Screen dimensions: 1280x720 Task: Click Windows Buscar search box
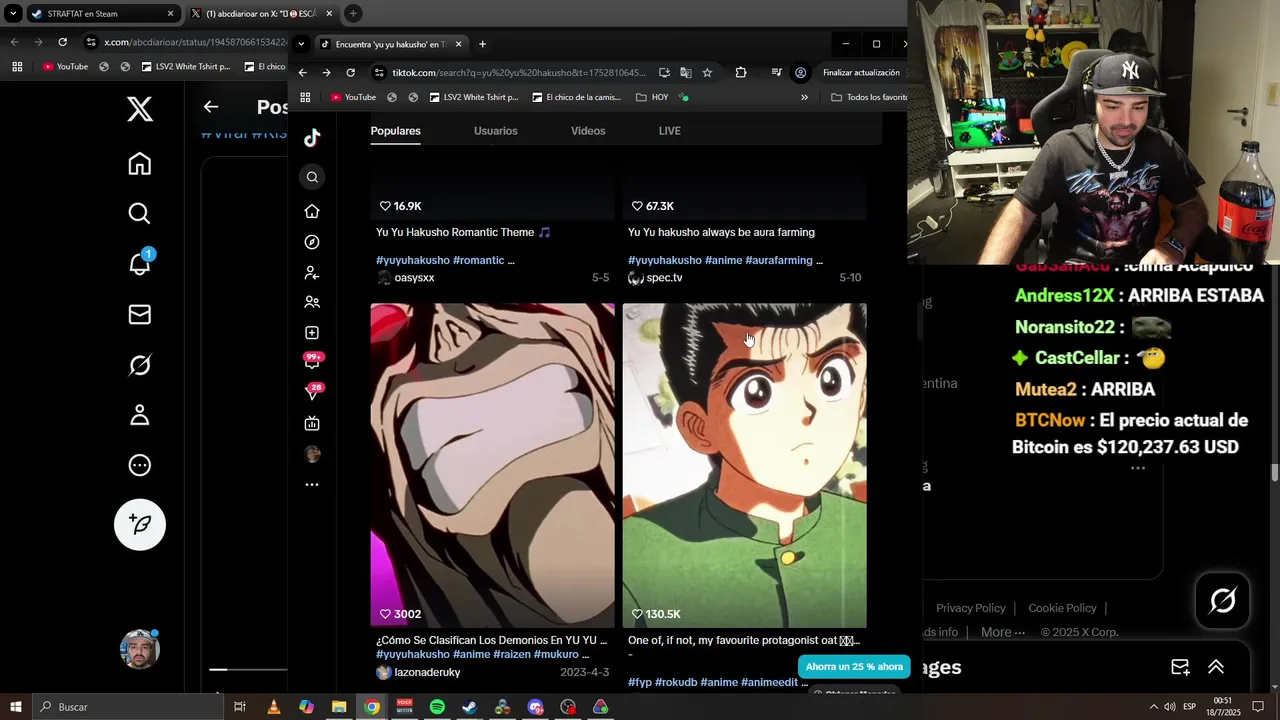click(128, 707)
